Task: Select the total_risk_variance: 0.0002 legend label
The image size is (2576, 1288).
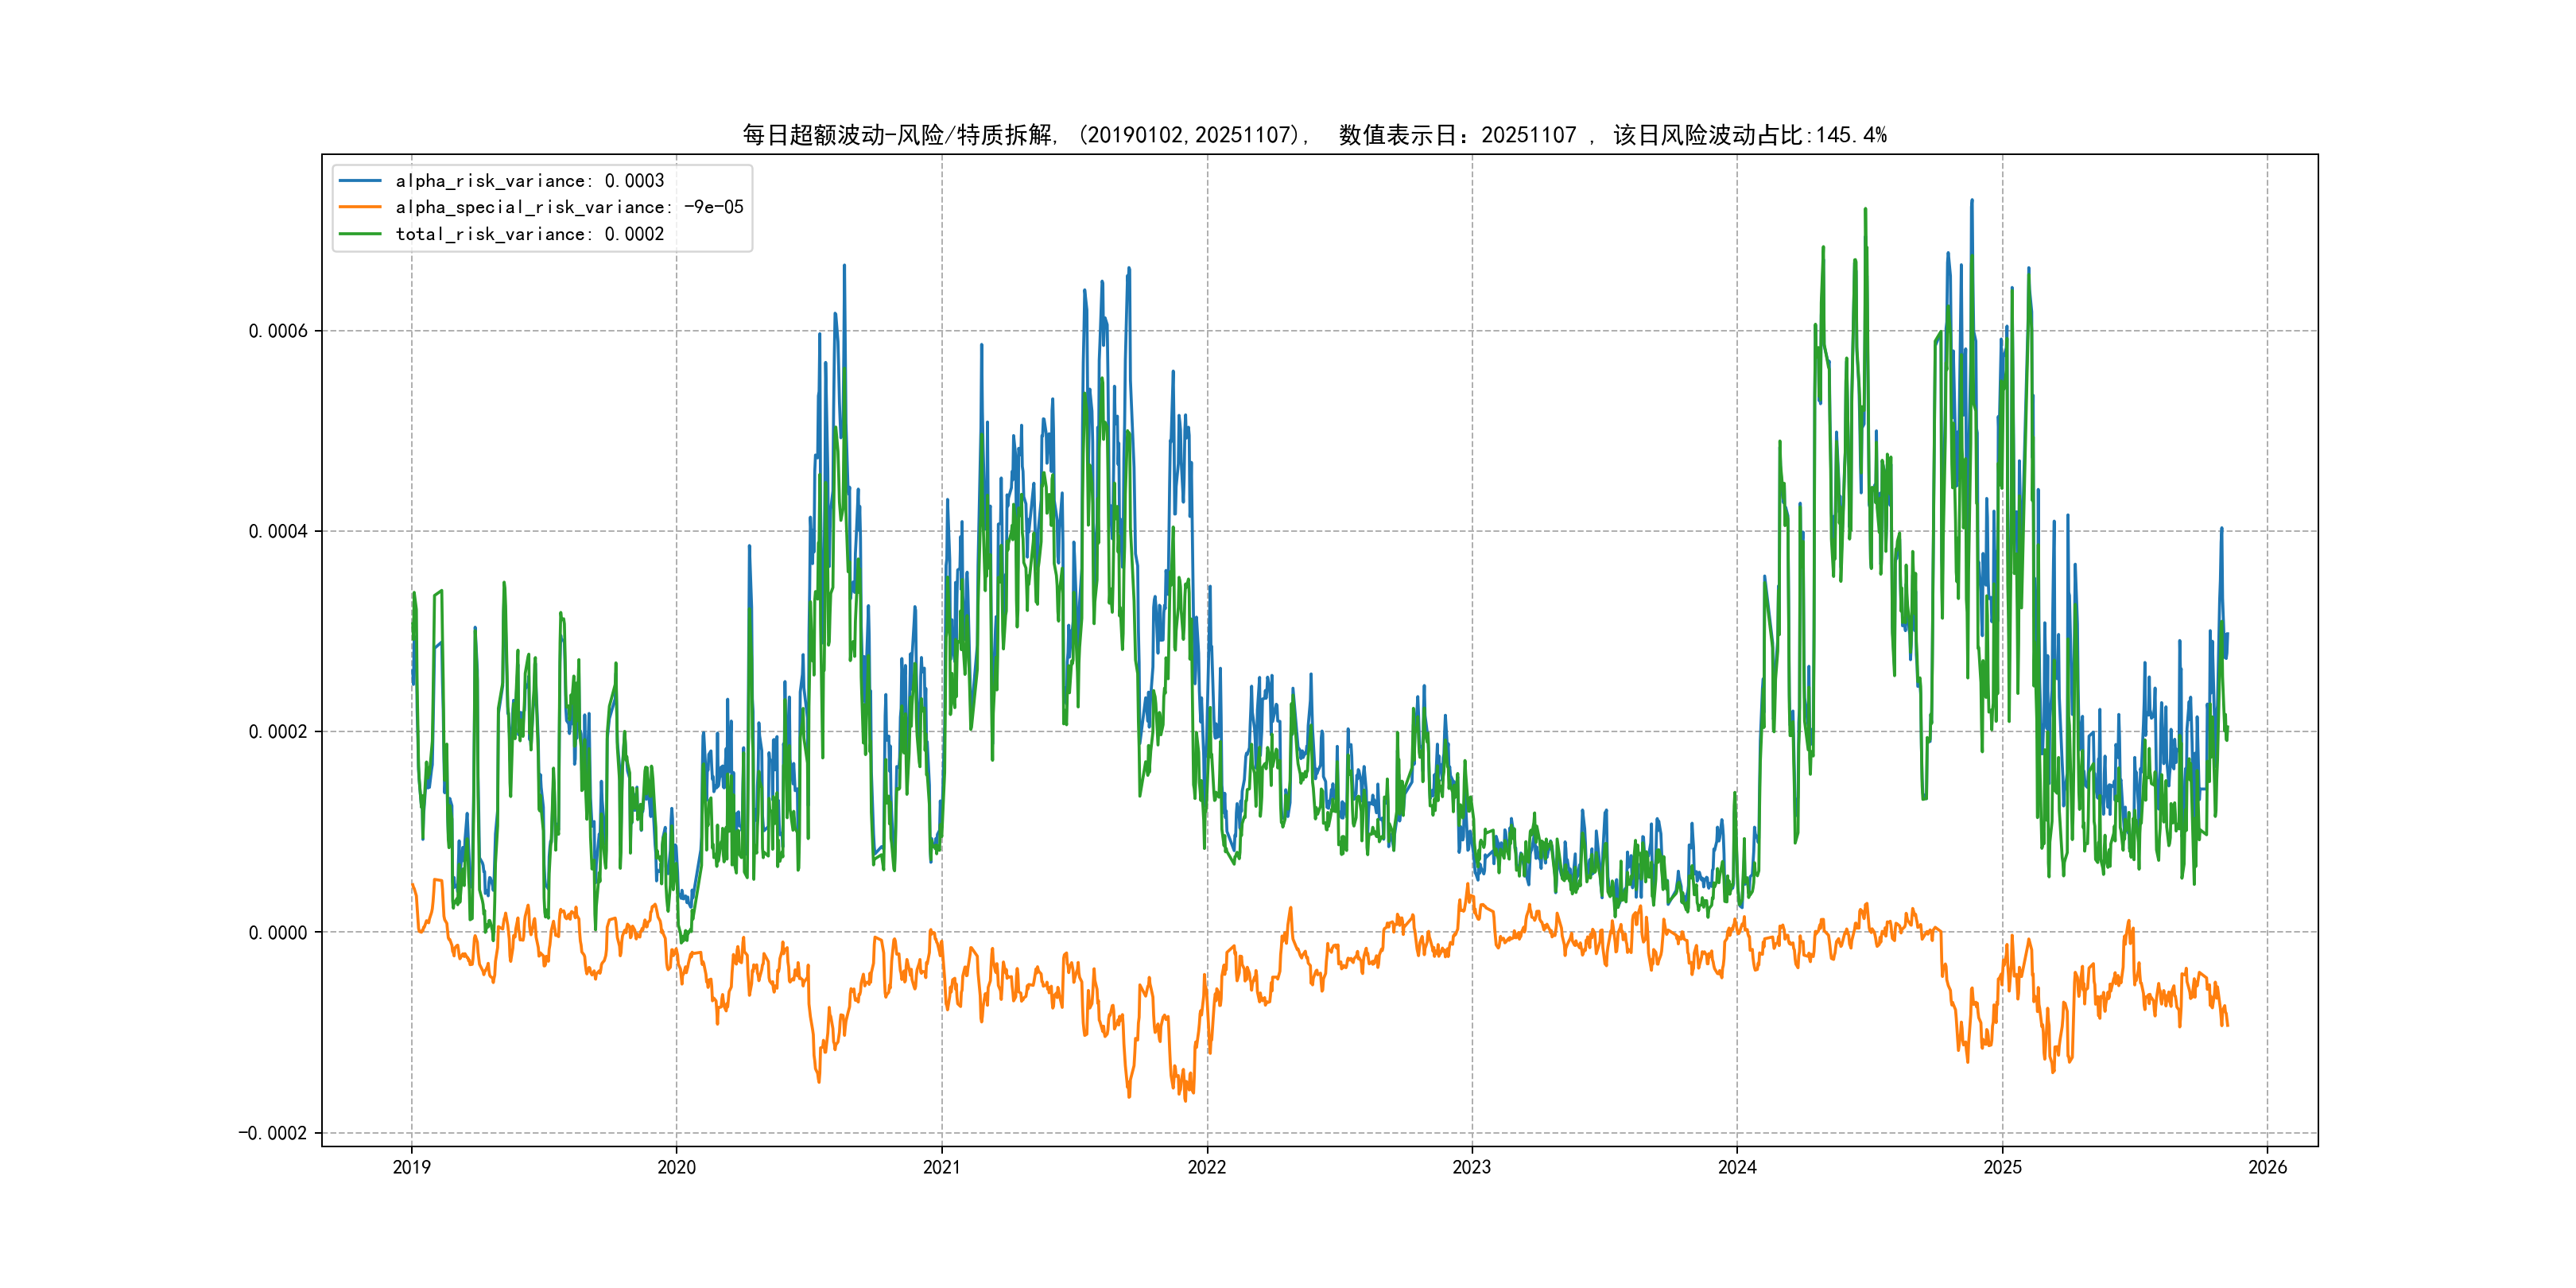Action: (x=529, y=234)
